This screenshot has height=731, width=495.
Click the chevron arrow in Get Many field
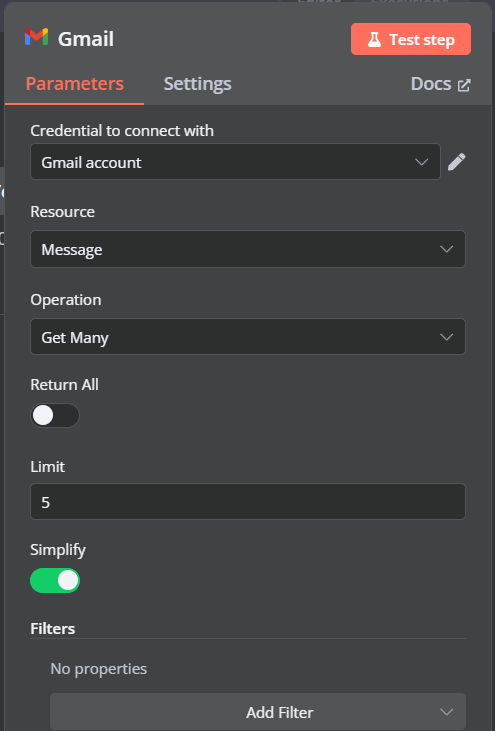pos(447,337)
